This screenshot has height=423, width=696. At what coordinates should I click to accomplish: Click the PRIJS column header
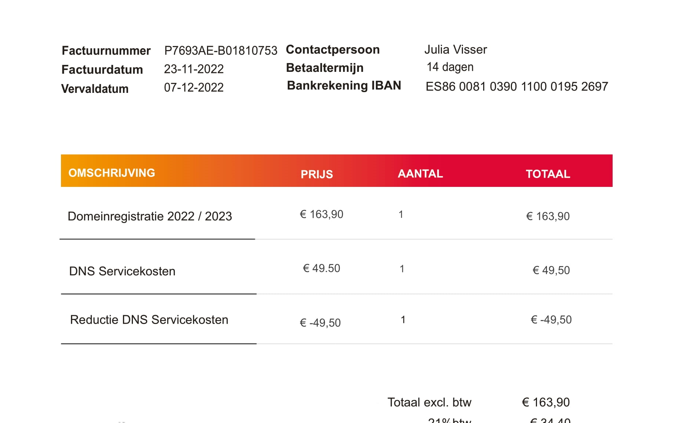tap(316, 174)
